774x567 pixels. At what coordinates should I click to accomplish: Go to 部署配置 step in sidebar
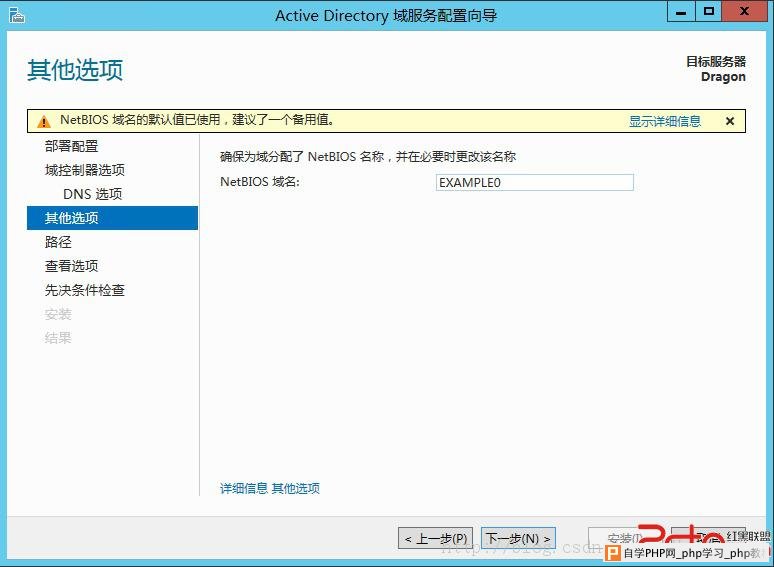(72, 146)
